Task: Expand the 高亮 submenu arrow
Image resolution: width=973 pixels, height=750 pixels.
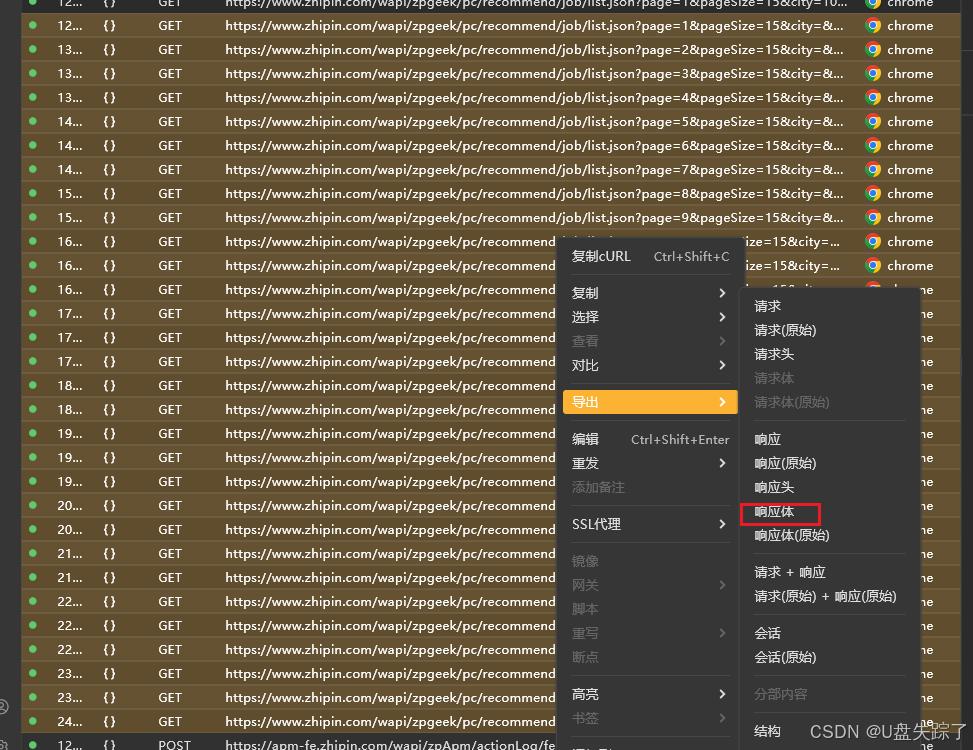Action: (722, 694)
